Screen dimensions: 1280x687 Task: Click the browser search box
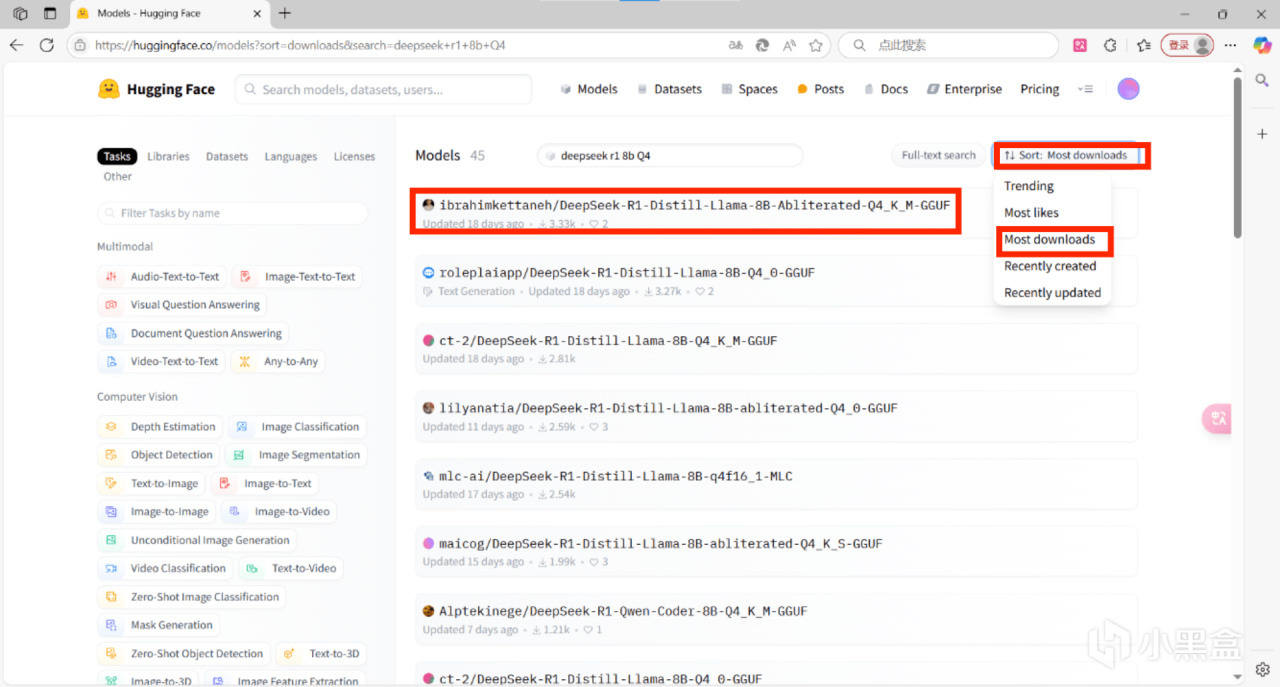948,45
